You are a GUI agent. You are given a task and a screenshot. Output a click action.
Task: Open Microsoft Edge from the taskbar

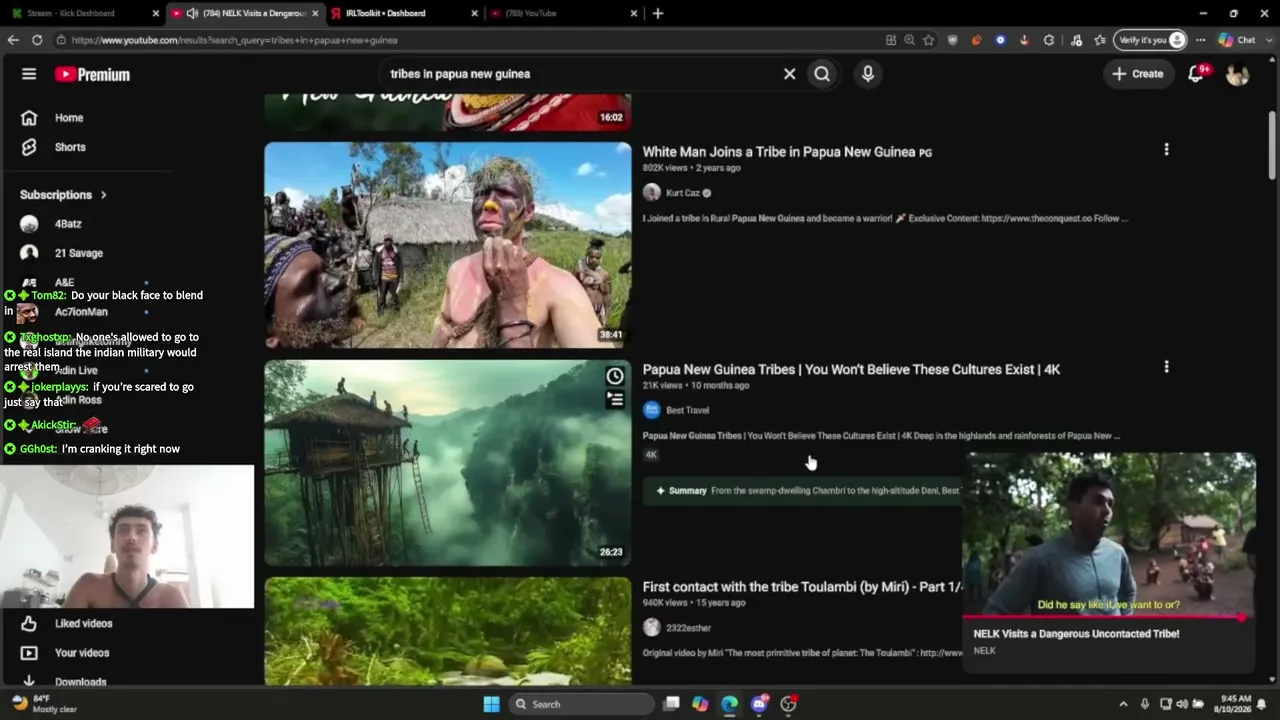[729, 704]
